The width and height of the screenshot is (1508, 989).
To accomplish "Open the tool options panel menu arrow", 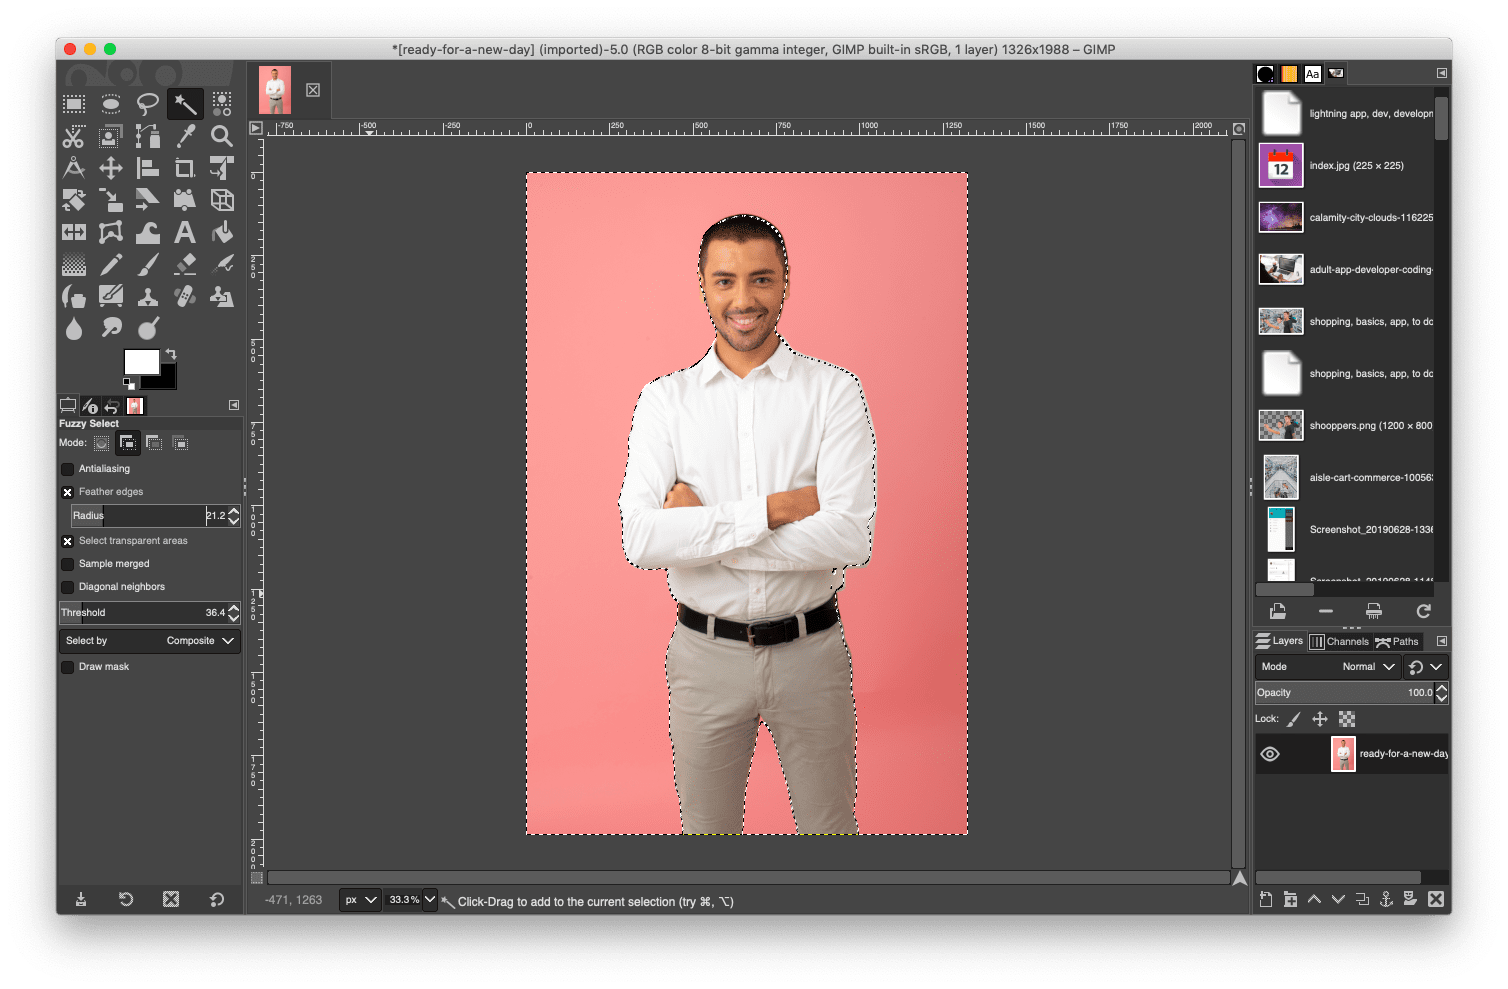I will (234, 405).
